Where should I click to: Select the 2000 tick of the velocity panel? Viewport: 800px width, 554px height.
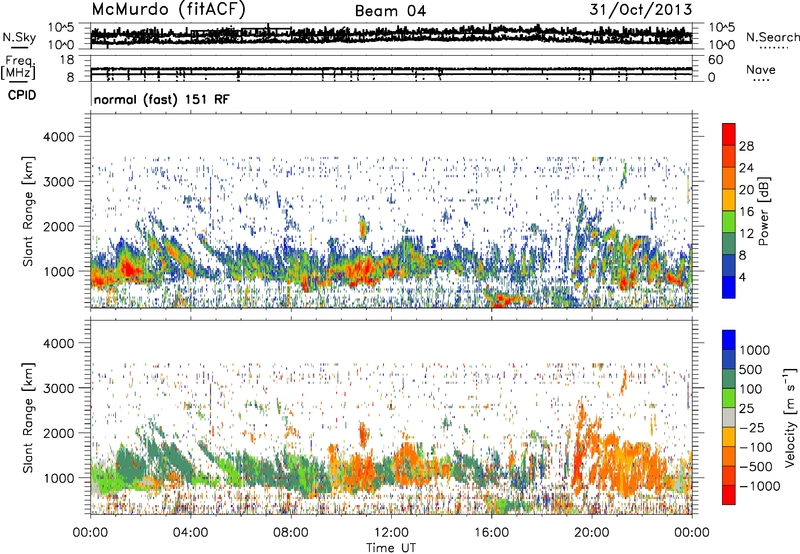coord(58,433)
